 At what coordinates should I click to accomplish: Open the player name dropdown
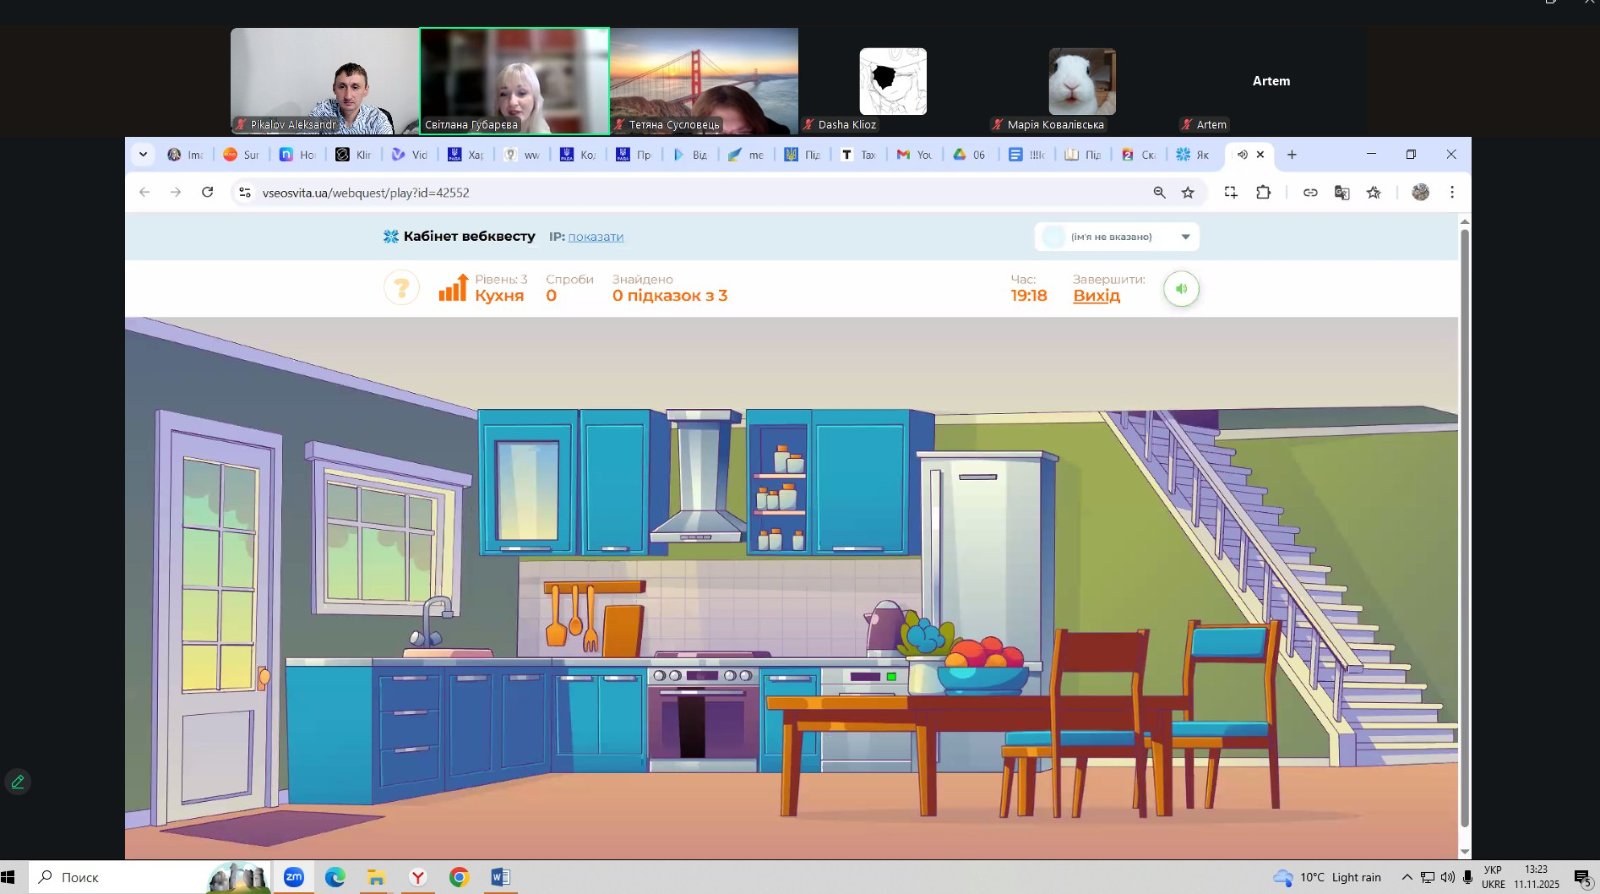click(1185, 237)
